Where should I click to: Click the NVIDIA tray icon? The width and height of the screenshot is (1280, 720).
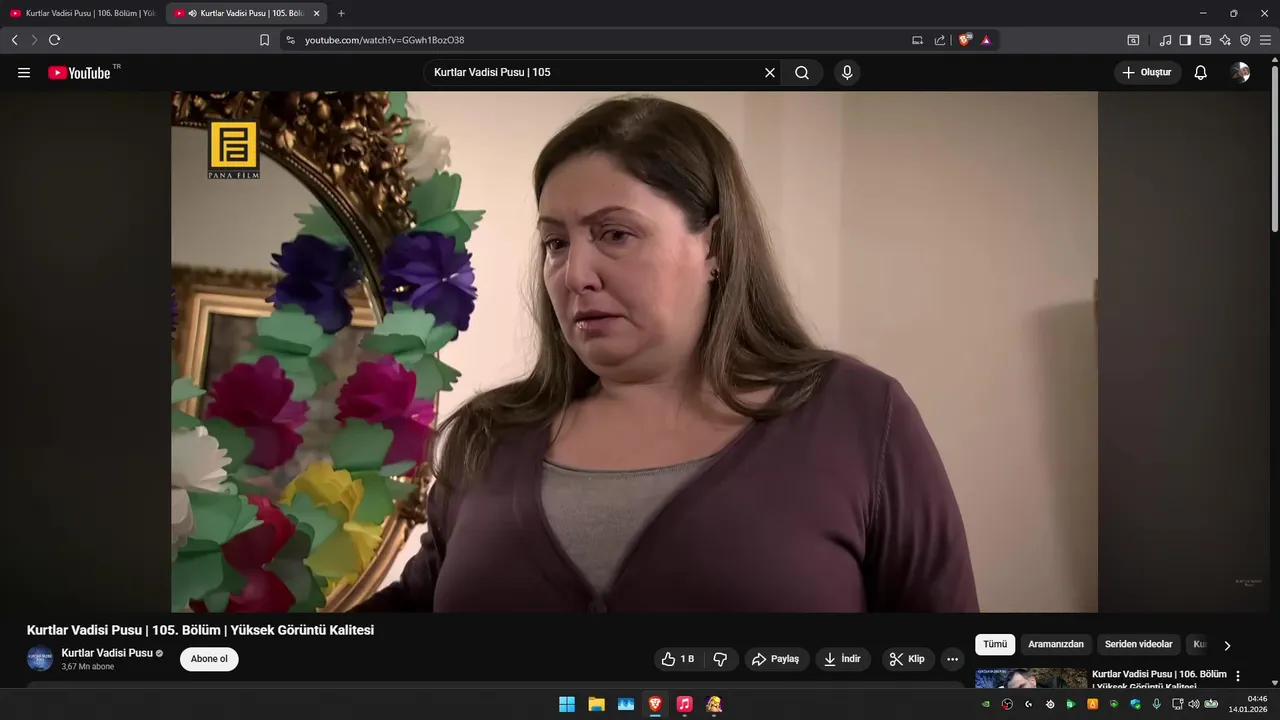tap(986, 704)
